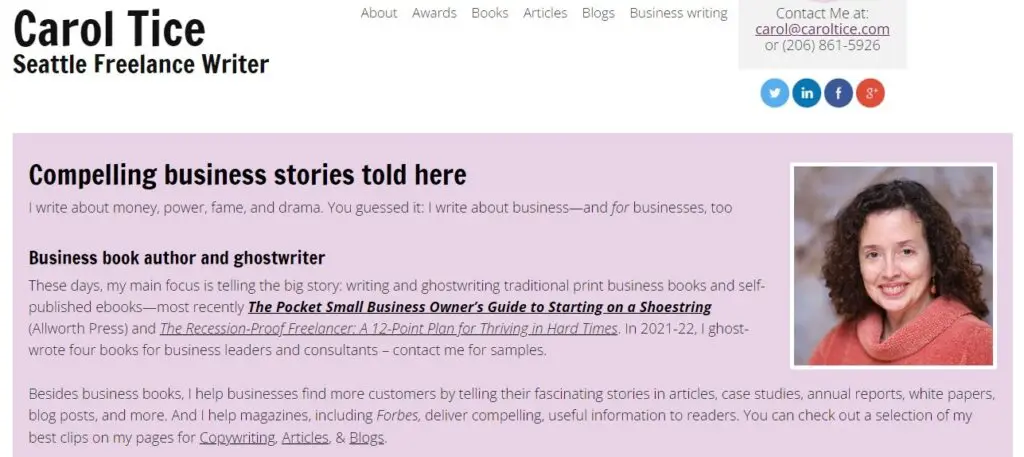Follow the Articles link in the paragraph

[x=305, y=438]
